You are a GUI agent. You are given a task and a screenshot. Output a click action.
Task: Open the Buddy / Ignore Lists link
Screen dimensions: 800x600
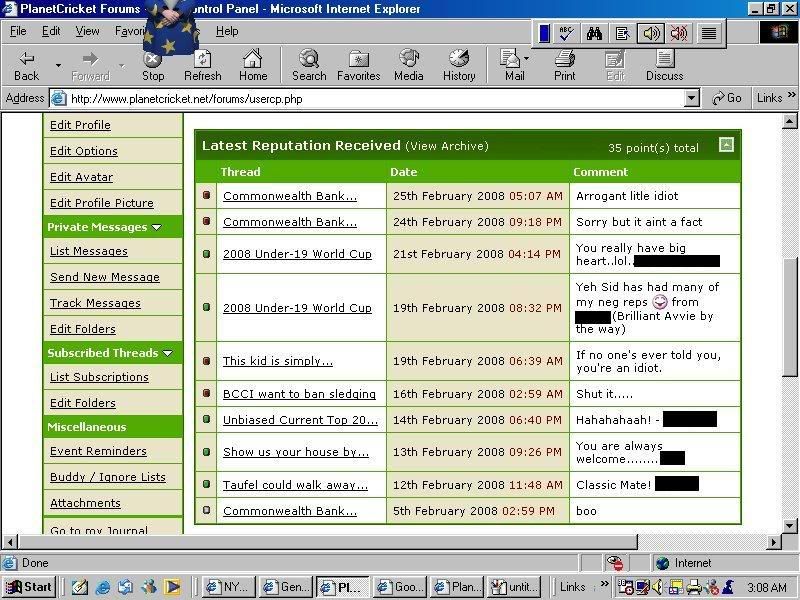pos(108,477)
